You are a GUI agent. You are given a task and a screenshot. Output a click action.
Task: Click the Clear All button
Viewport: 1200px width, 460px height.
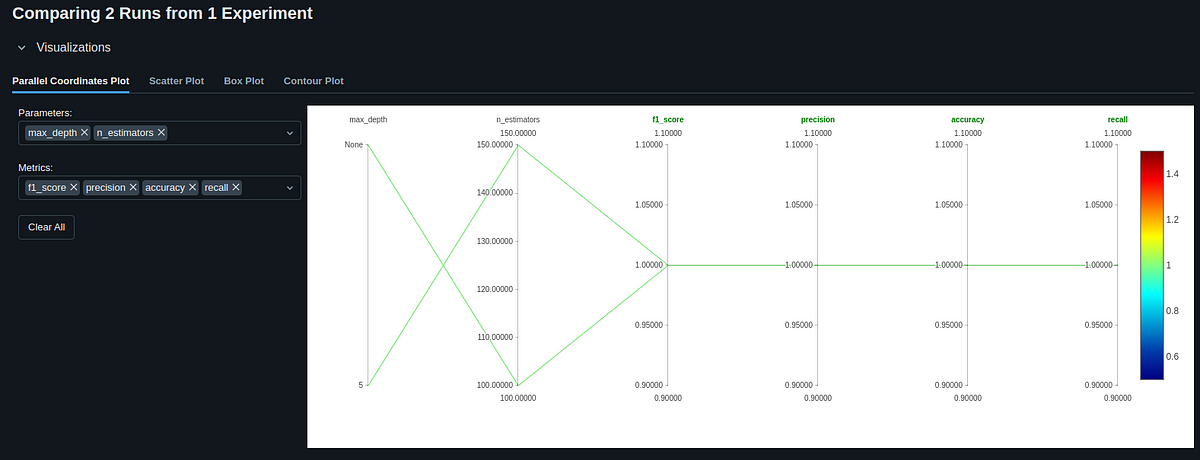(46, 227)
